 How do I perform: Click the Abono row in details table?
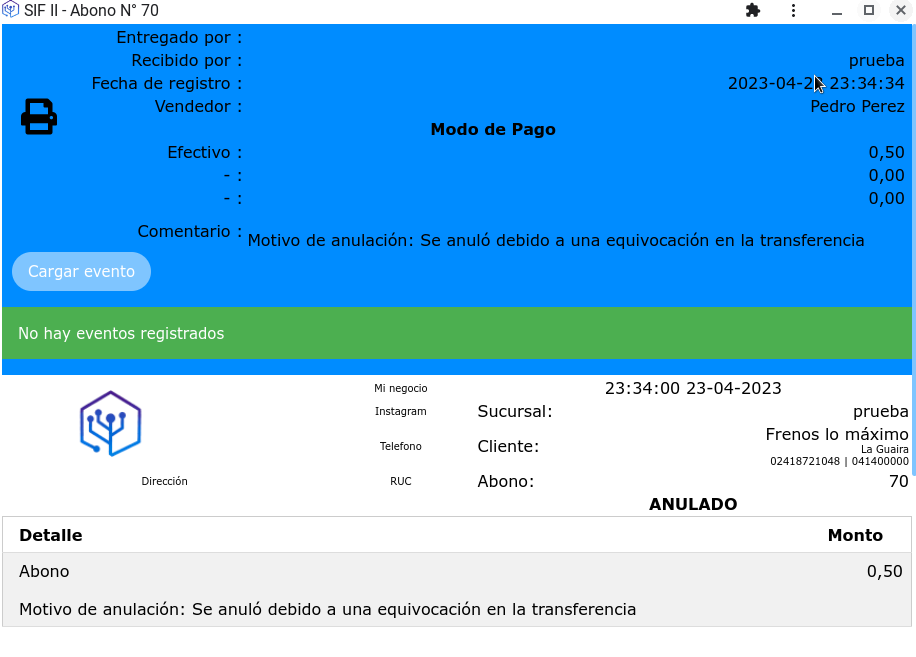45,571
